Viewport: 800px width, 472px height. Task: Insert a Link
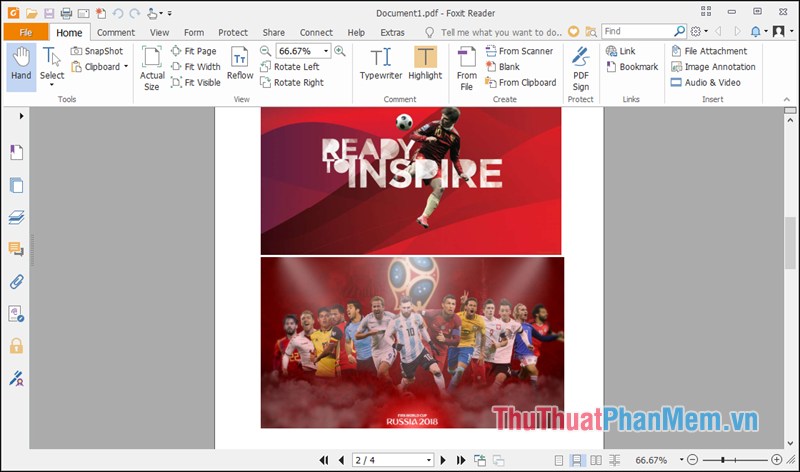(x=620, y=51)
